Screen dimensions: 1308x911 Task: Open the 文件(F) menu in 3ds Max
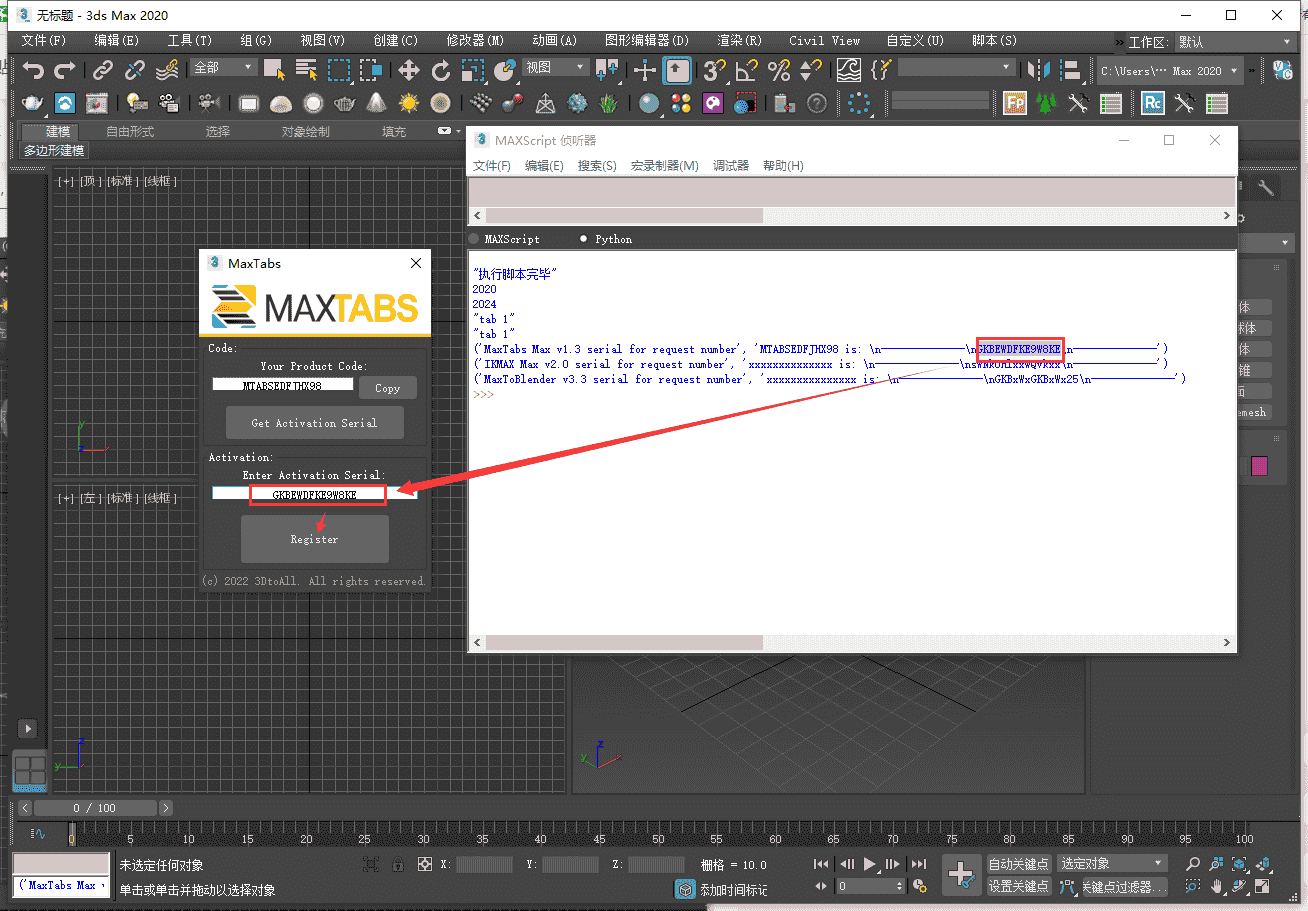tap(43, 41)
